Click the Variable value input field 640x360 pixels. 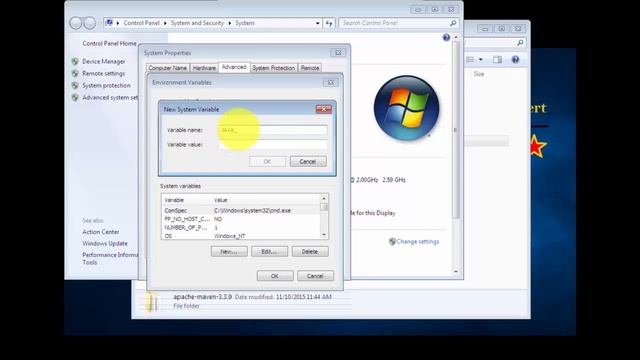273,144
